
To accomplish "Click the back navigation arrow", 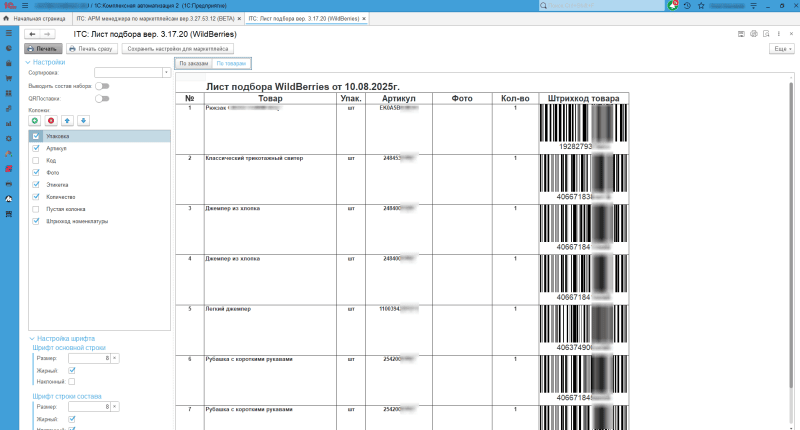I will pos(33,34).
